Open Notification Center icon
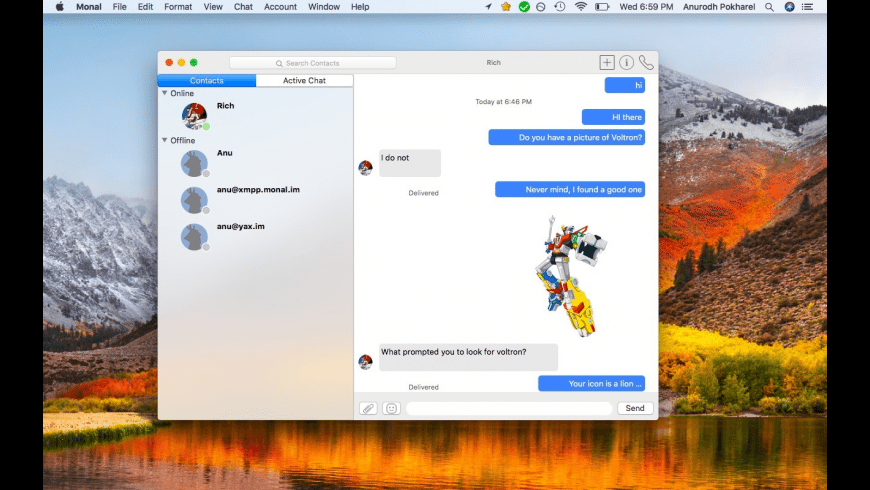 click(x=807, y=7)
